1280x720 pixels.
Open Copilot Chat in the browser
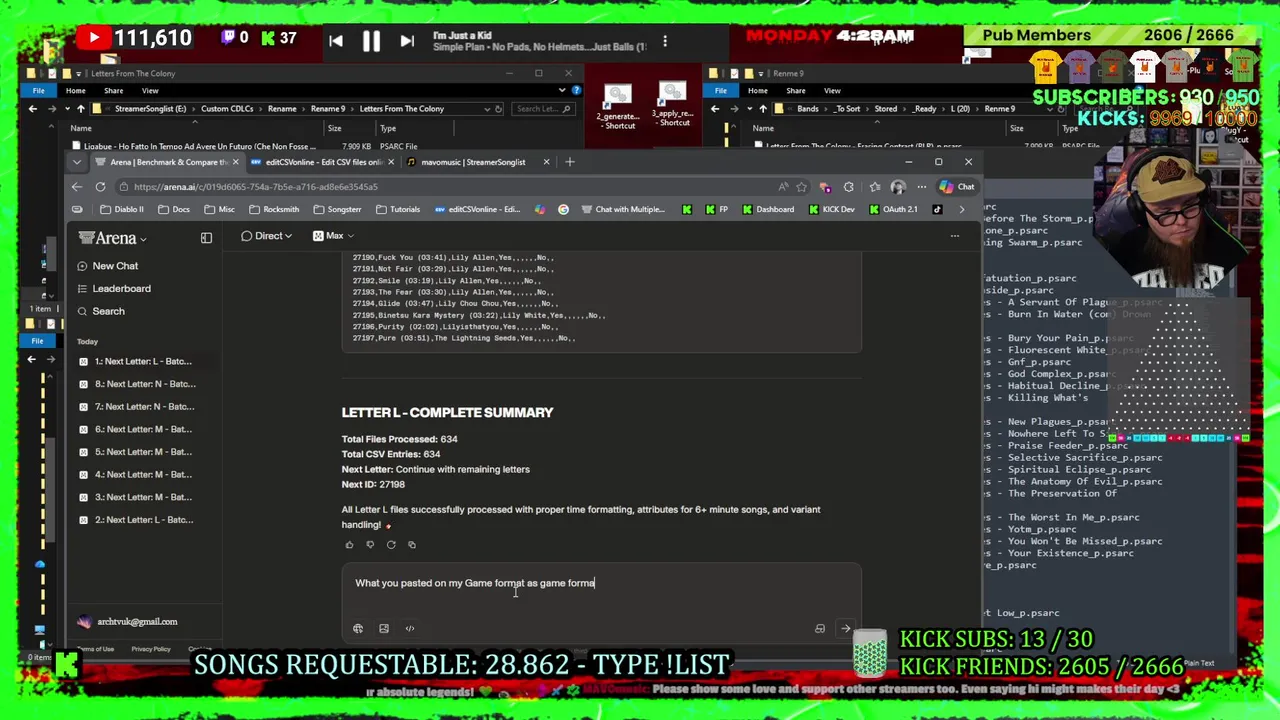(x=956, y=187)
